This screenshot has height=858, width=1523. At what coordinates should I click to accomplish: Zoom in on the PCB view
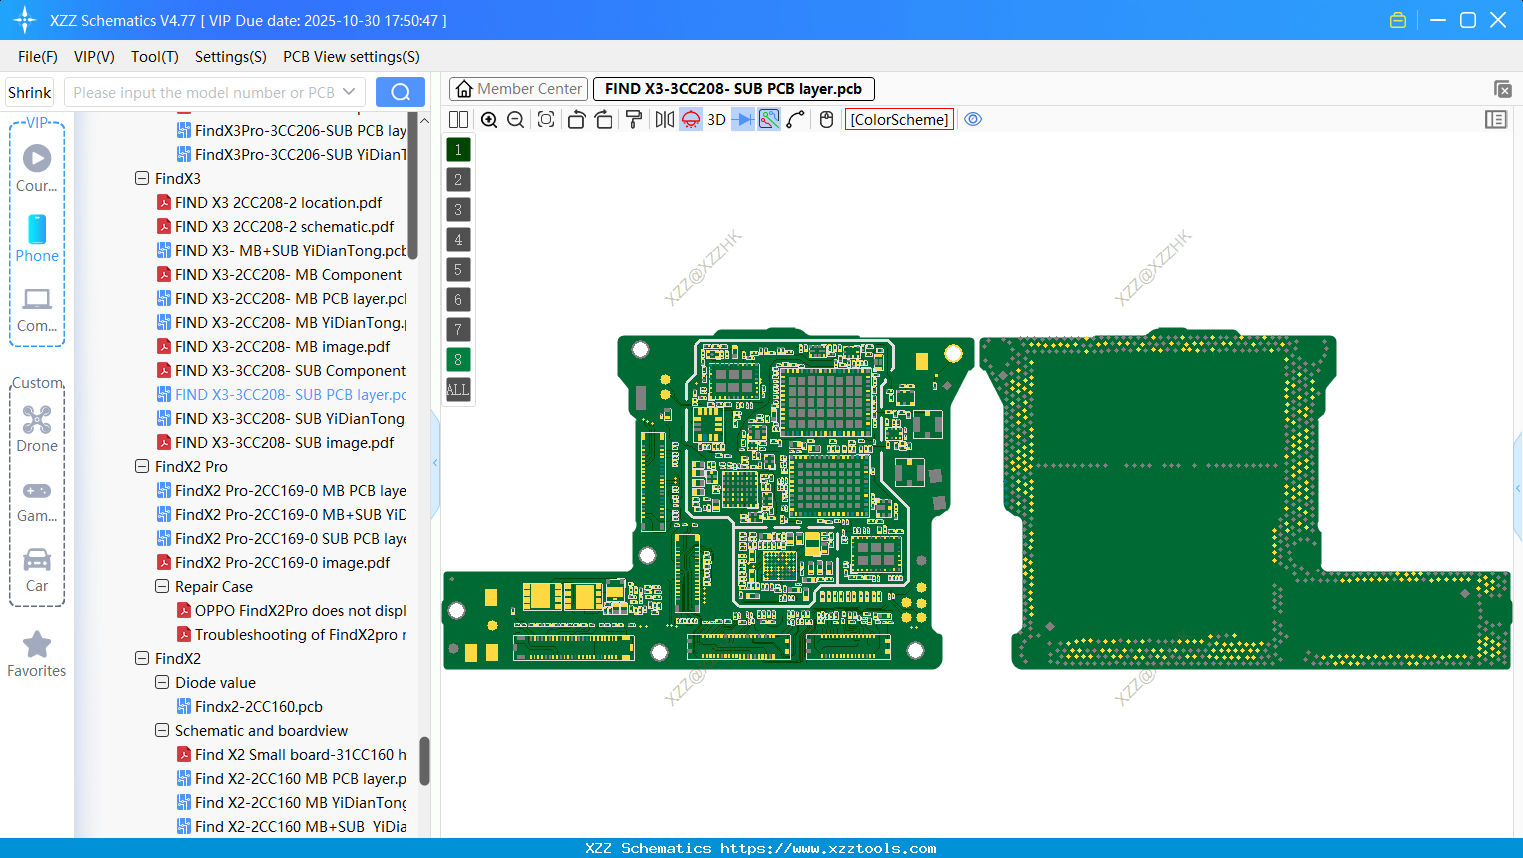pos(489,120)
